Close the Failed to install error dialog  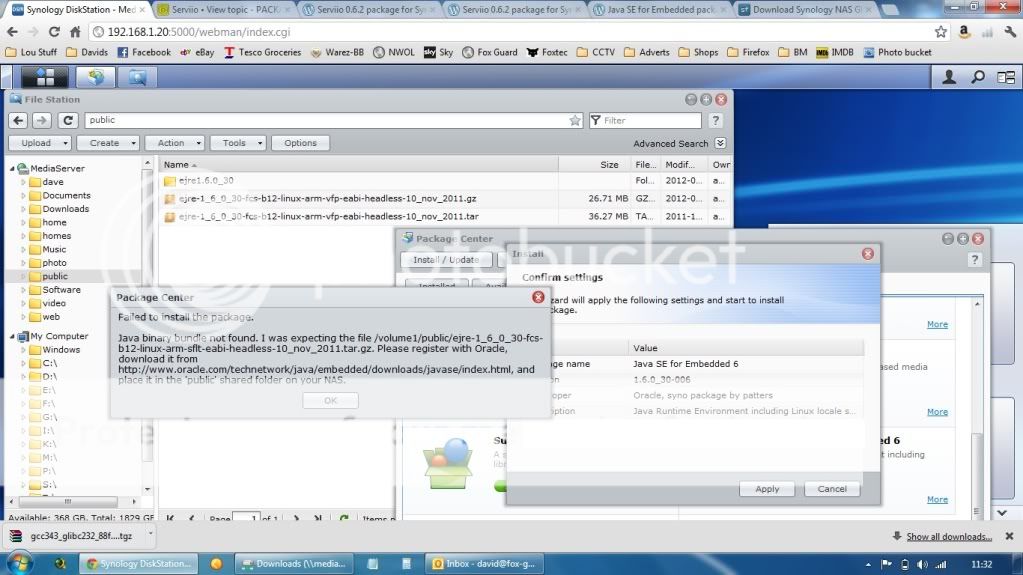point(538,297)
